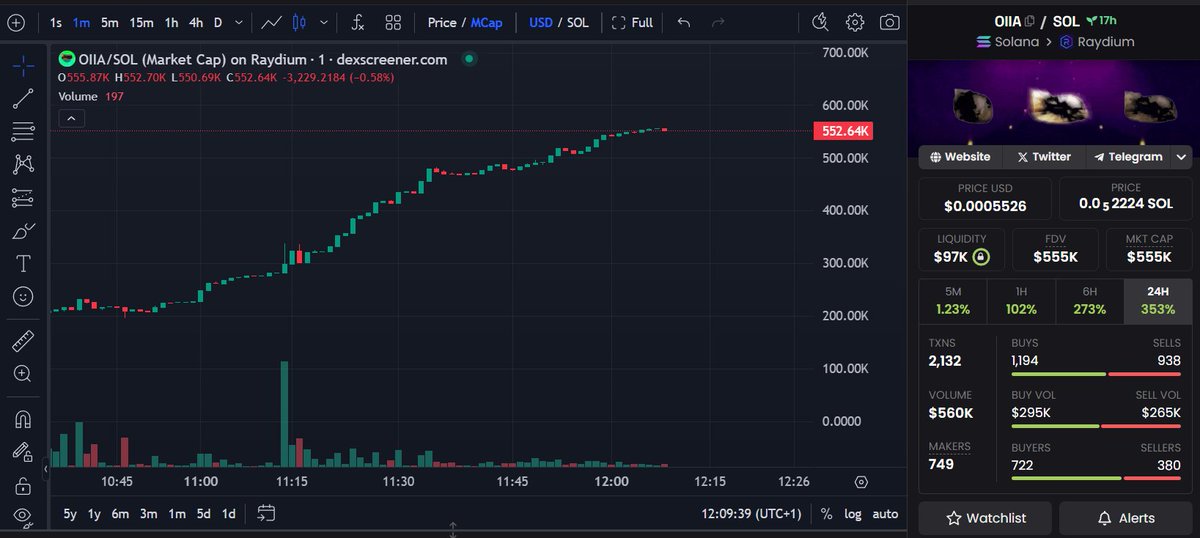The width and height of the screenshot is (1200, 538).
Task: Open the quick search icon
Action: pos(821,22)
